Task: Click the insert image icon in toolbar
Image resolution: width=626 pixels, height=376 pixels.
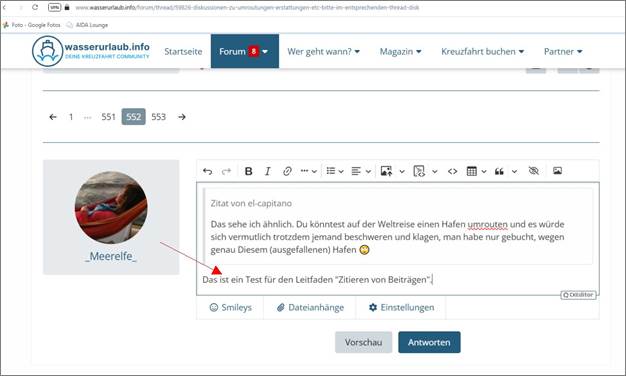Action: point(557,171)
